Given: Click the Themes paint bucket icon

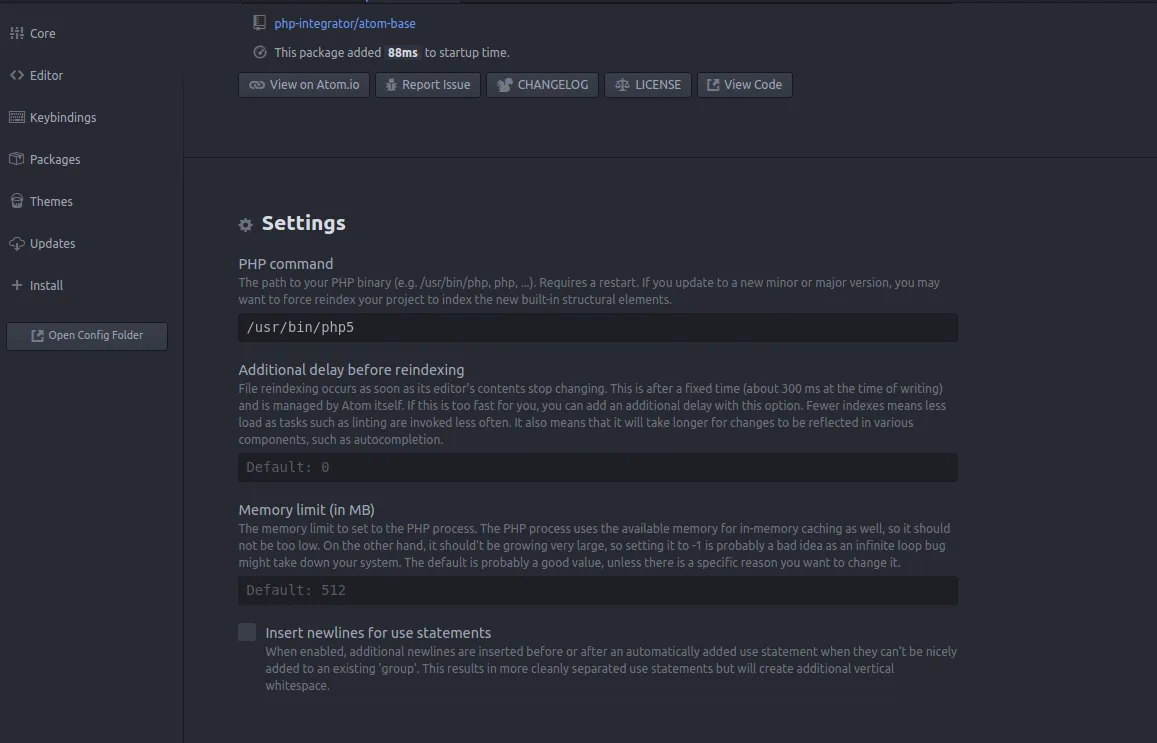Looking at the screenshot, I should (x=16, y=201).
